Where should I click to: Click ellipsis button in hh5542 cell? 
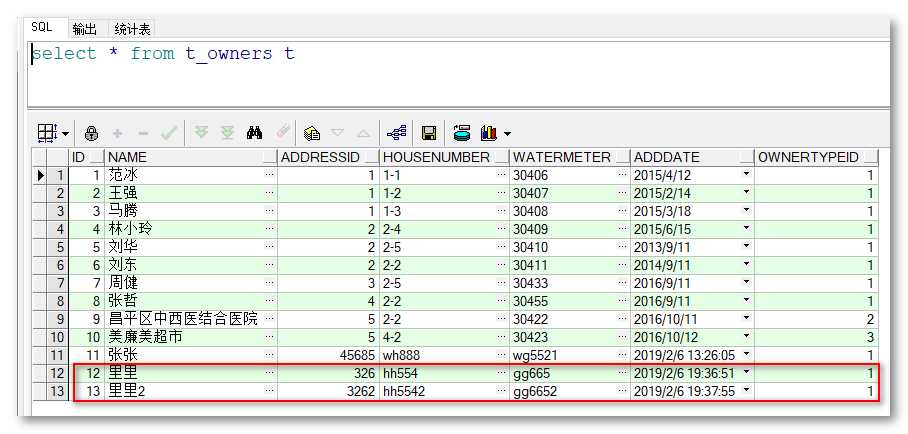501,390
